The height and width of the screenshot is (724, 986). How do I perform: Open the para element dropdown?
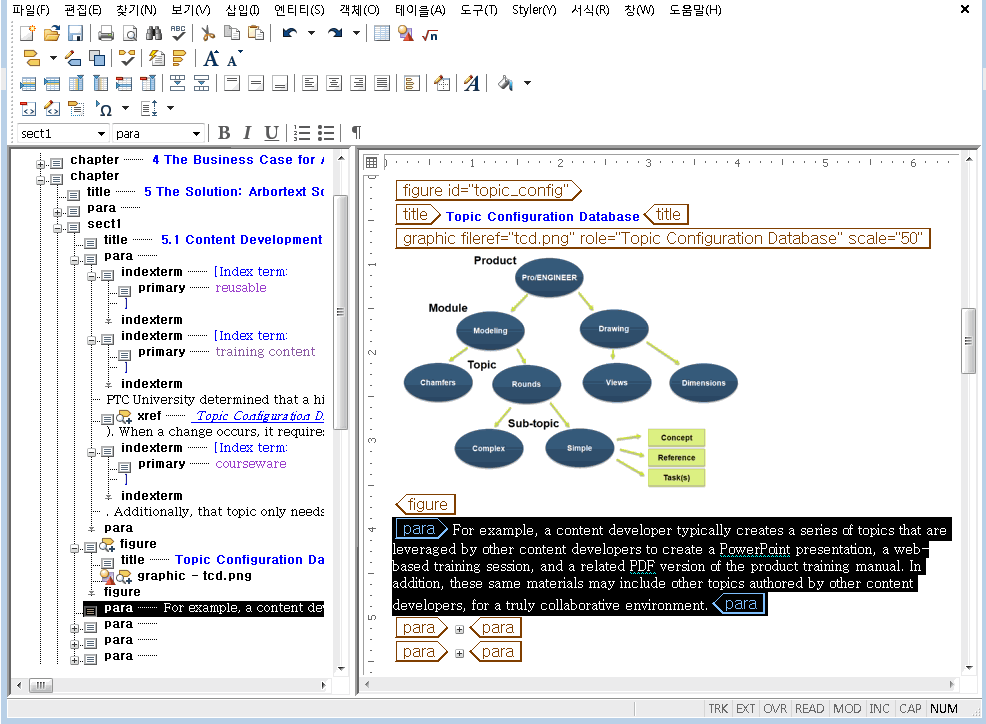196,134
